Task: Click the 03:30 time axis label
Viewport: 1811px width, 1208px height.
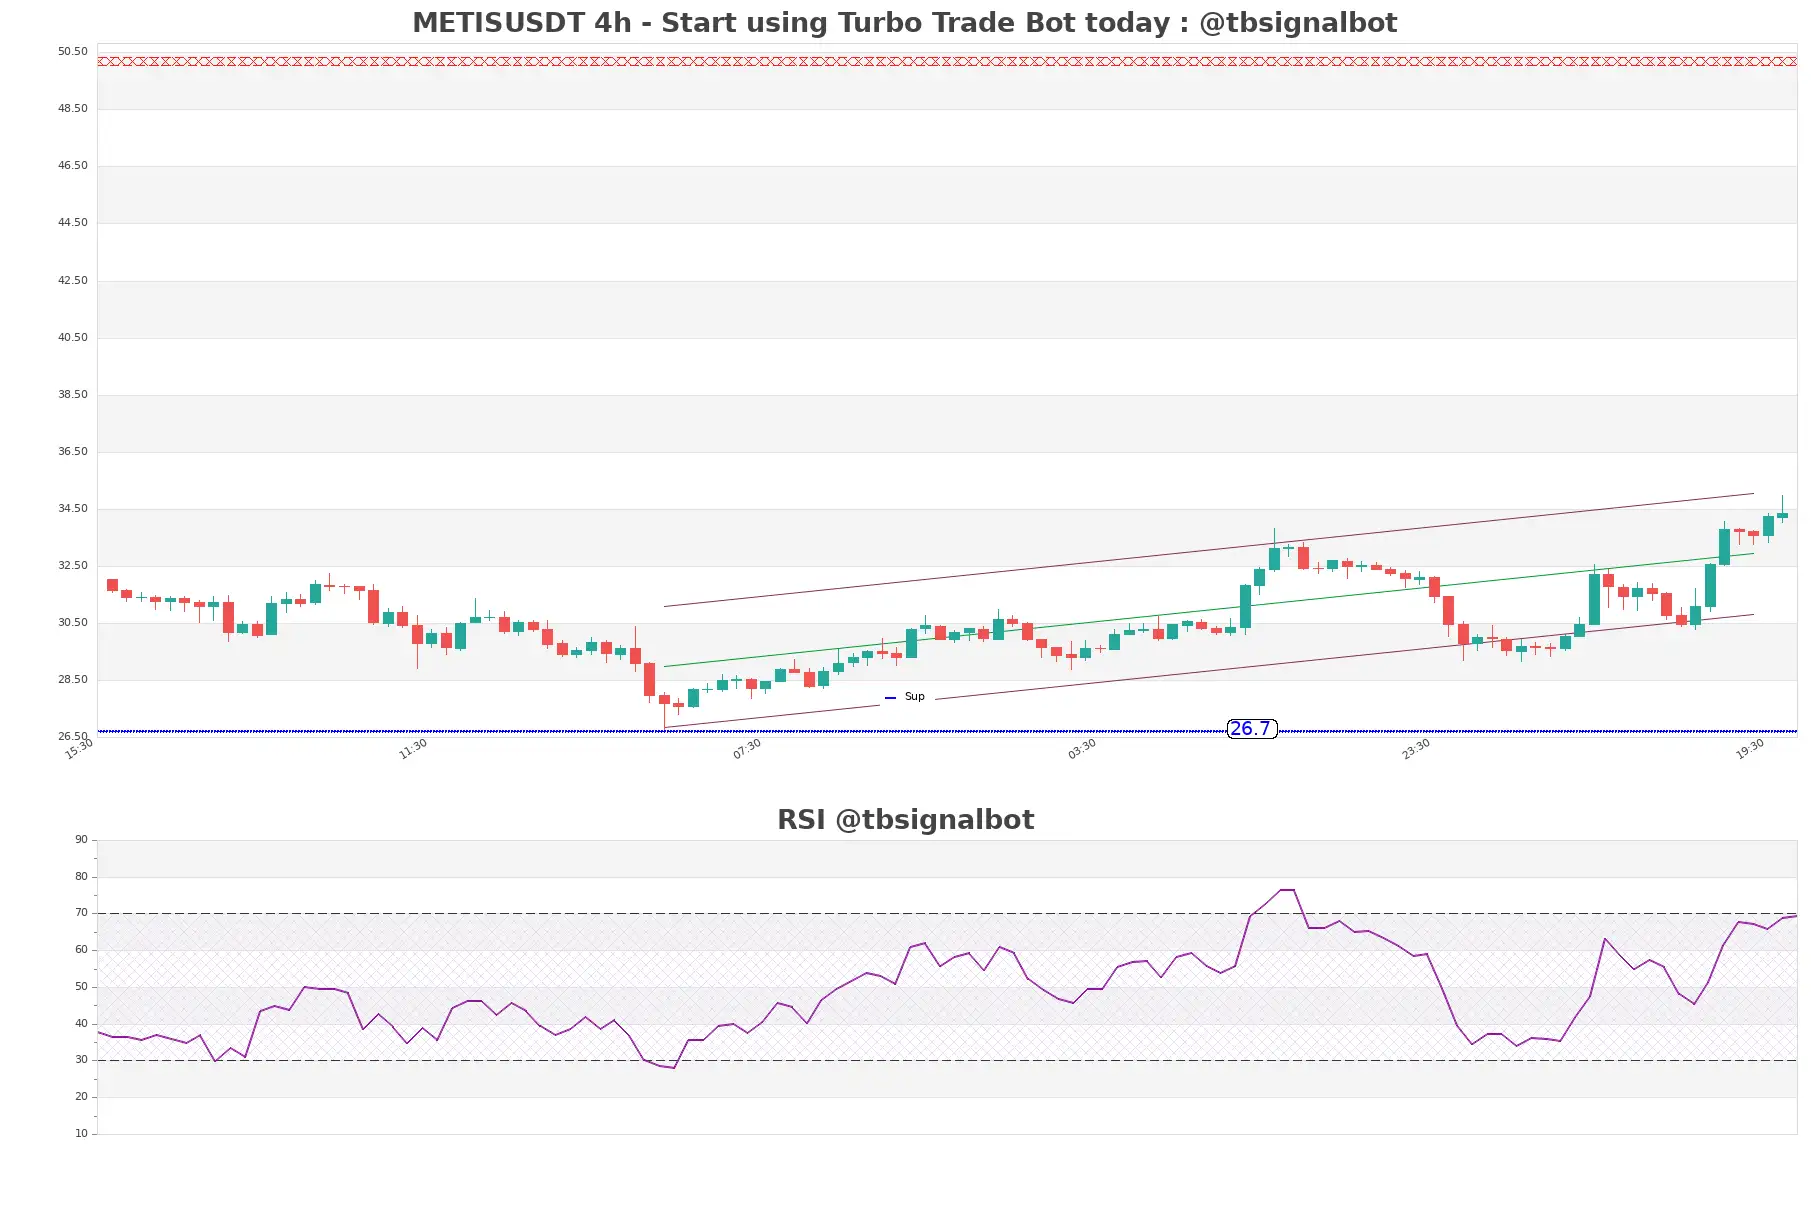Action: [x=1082, y=749]
